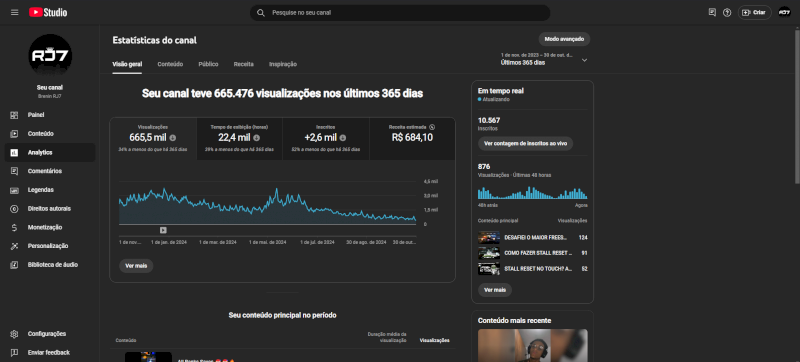Click info icon beside +2,6 mil subscribers
Screen dimensions: 800x362
click(343, 138)
